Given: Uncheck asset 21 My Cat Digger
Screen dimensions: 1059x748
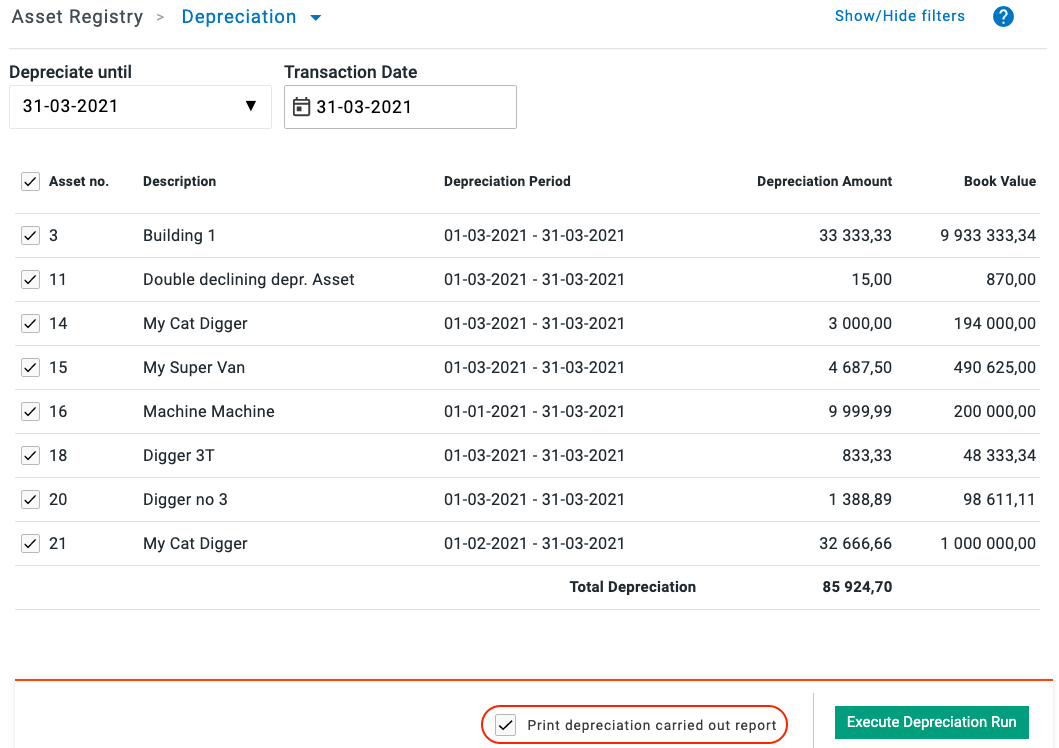Looking at the screenshot, I should (x=30, y=544).
